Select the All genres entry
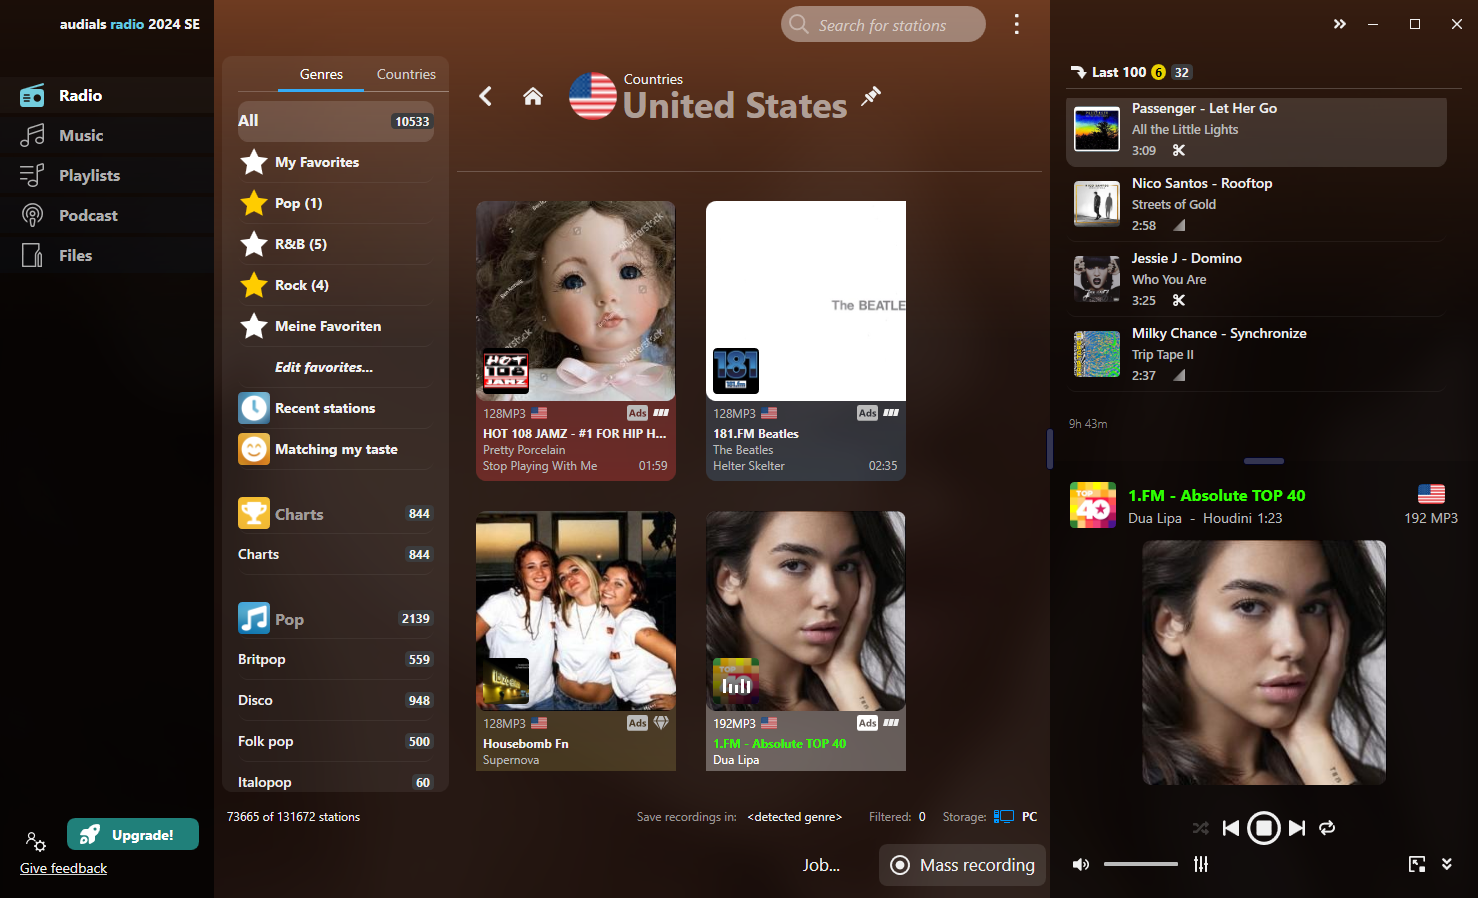1478x898 pixels. click(335, 121)
